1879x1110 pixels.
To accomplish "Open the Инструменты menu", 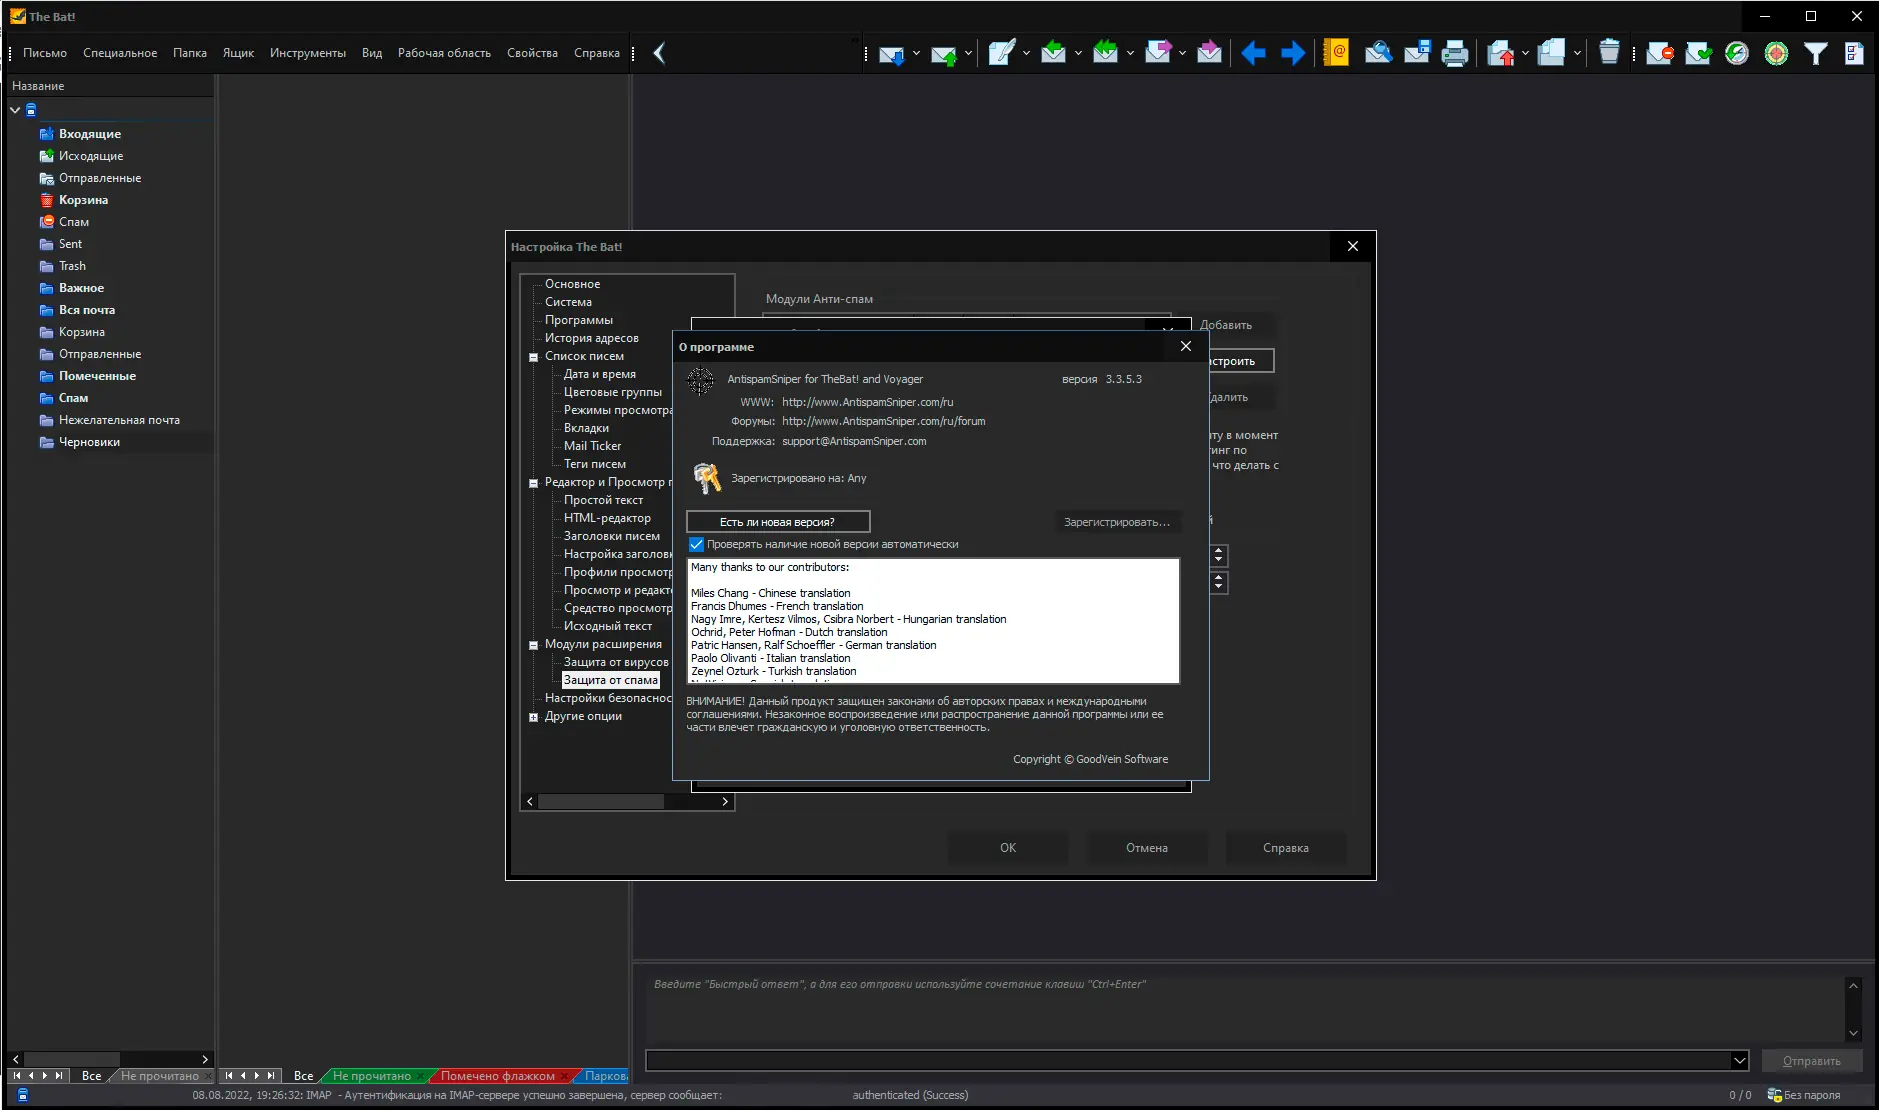I will click(x=308, y=53).
